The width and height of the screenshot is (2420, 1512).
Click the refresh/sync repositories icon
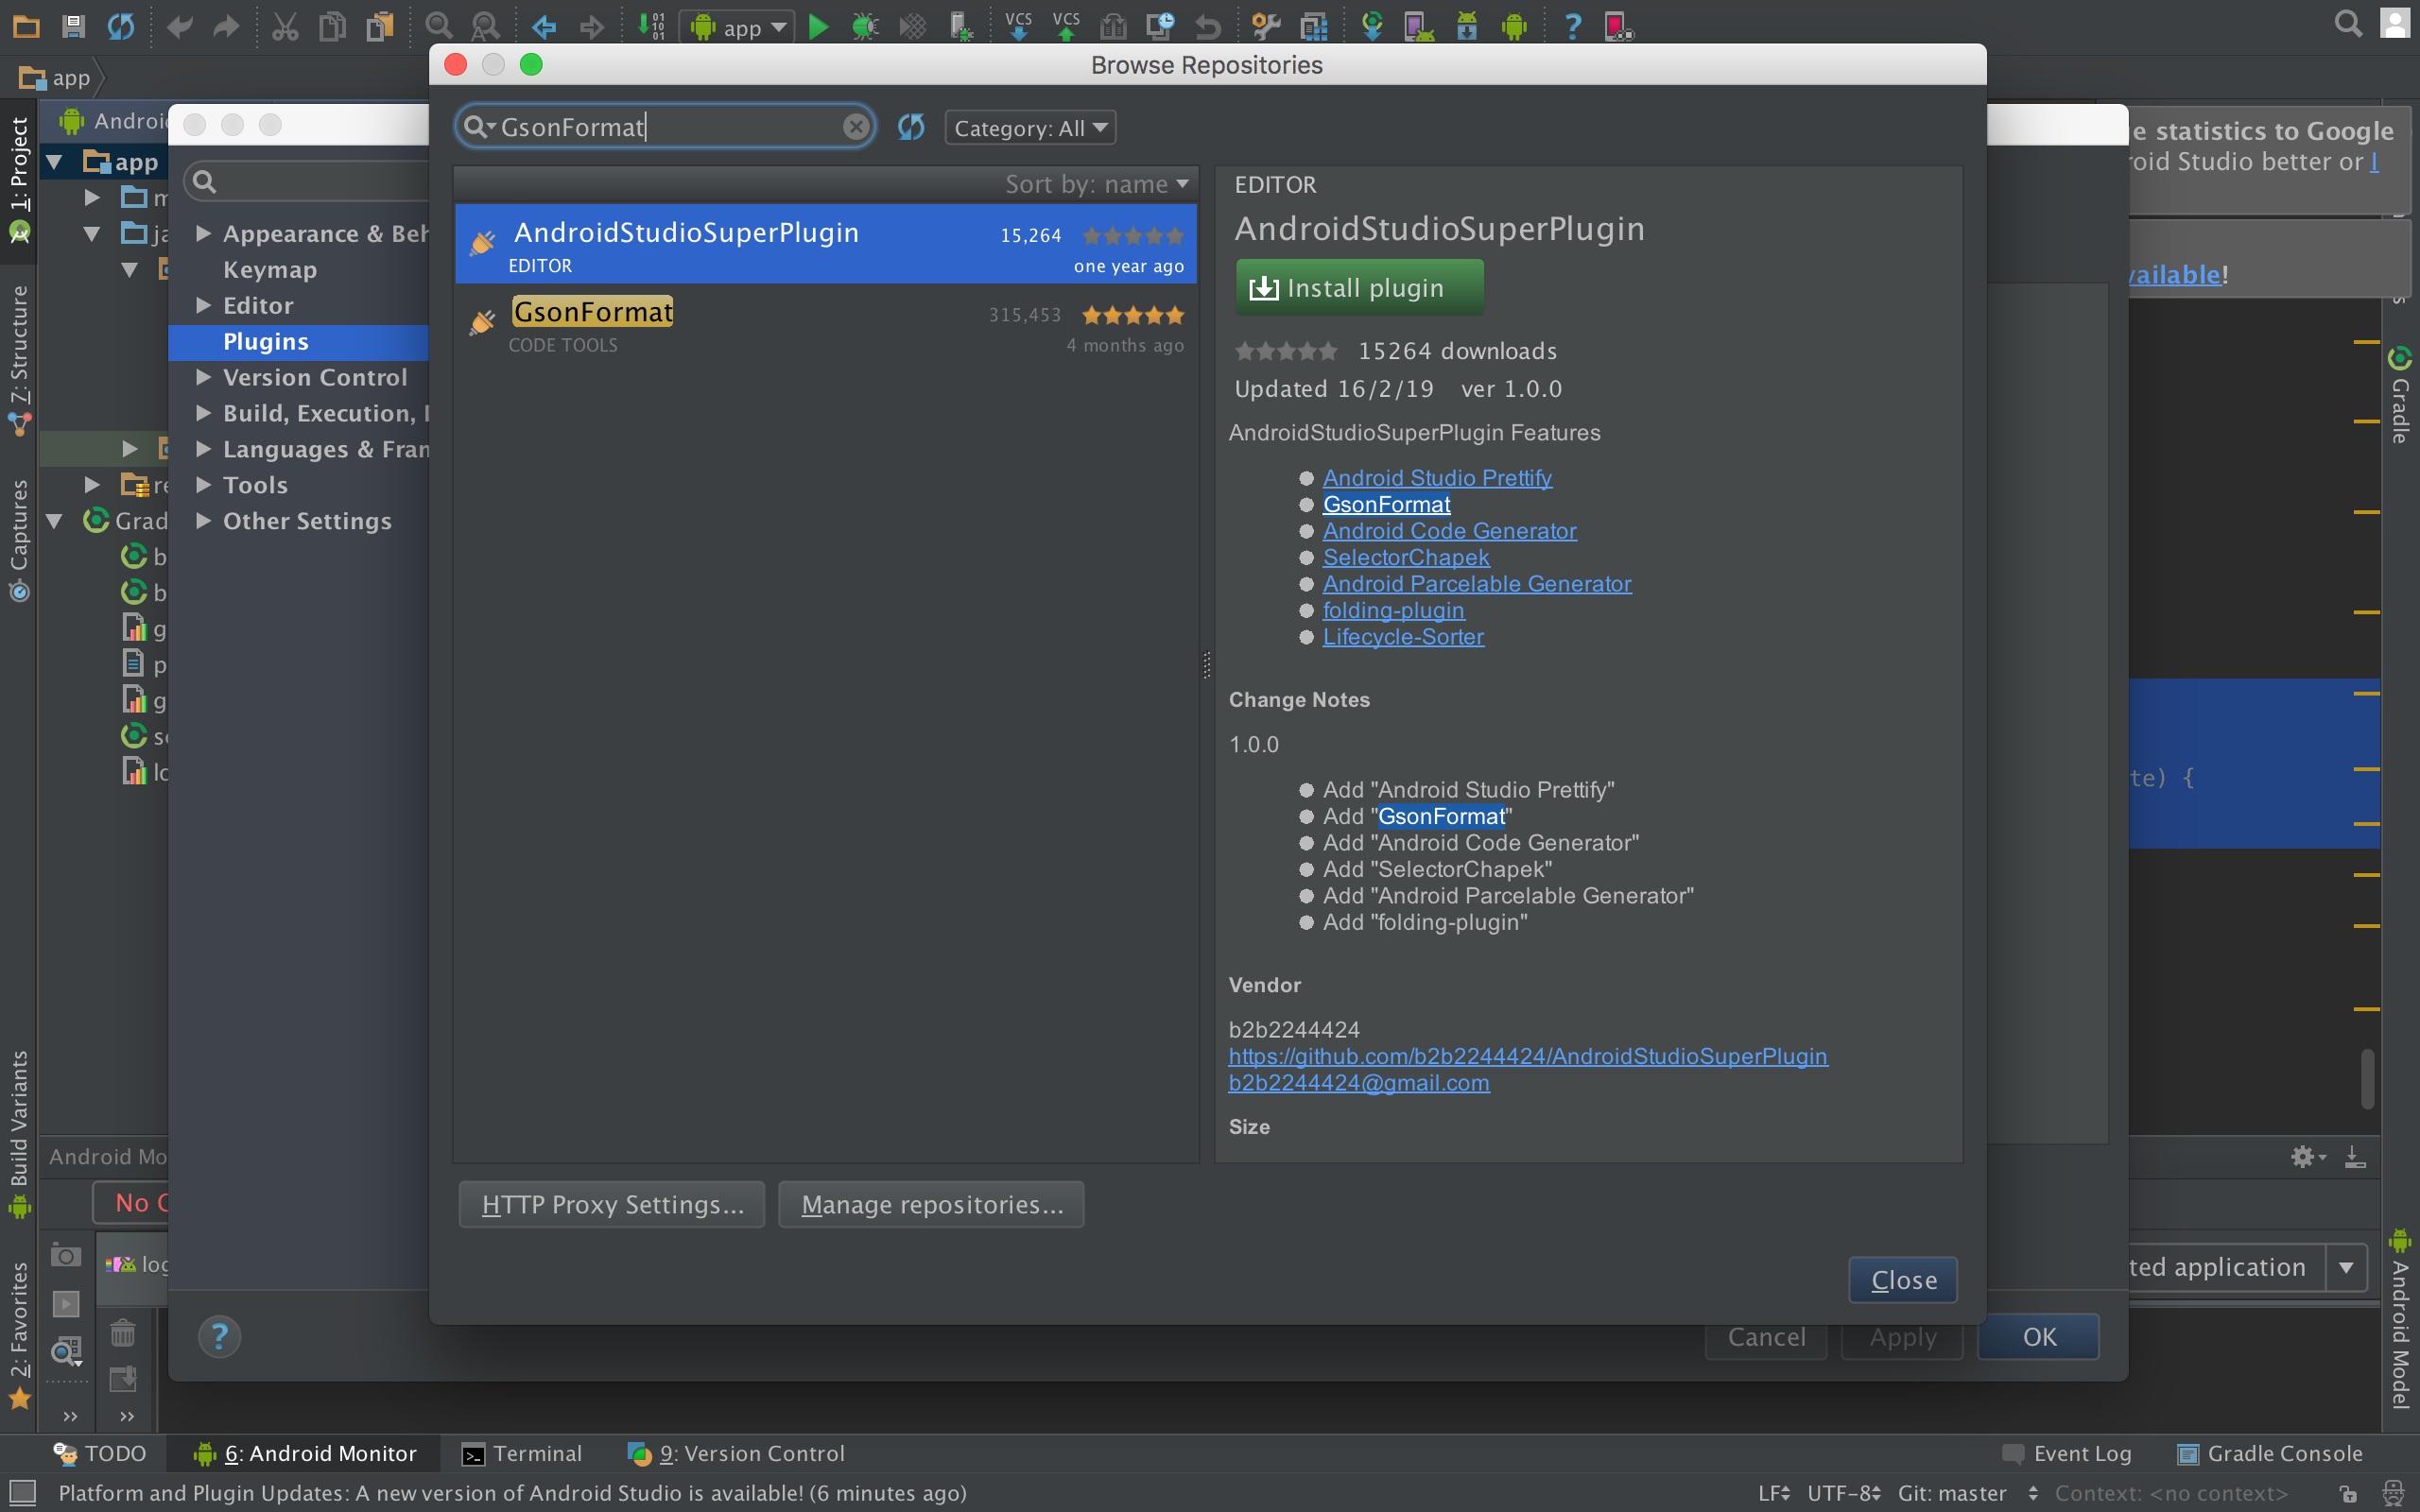coord(911,126)
